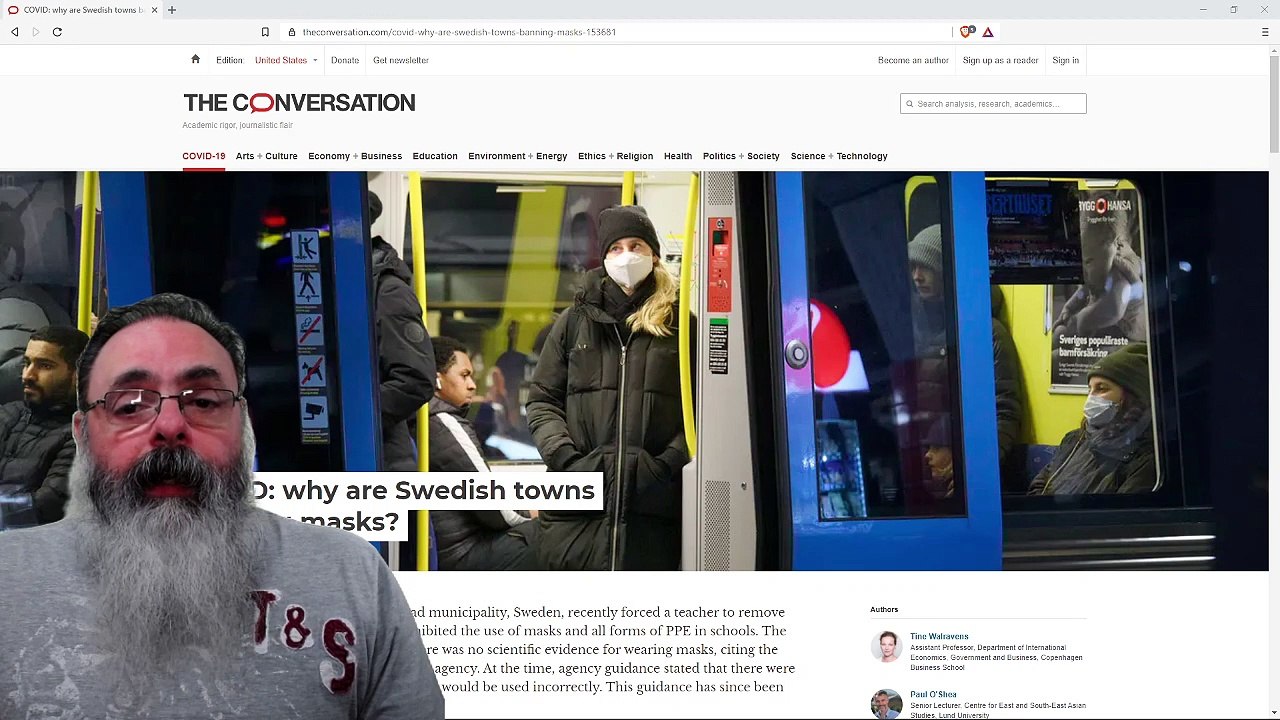Viewport: 1280px width, 720px height.
Task: Click The Conversation logo
Action: click(x=299, y=103)
